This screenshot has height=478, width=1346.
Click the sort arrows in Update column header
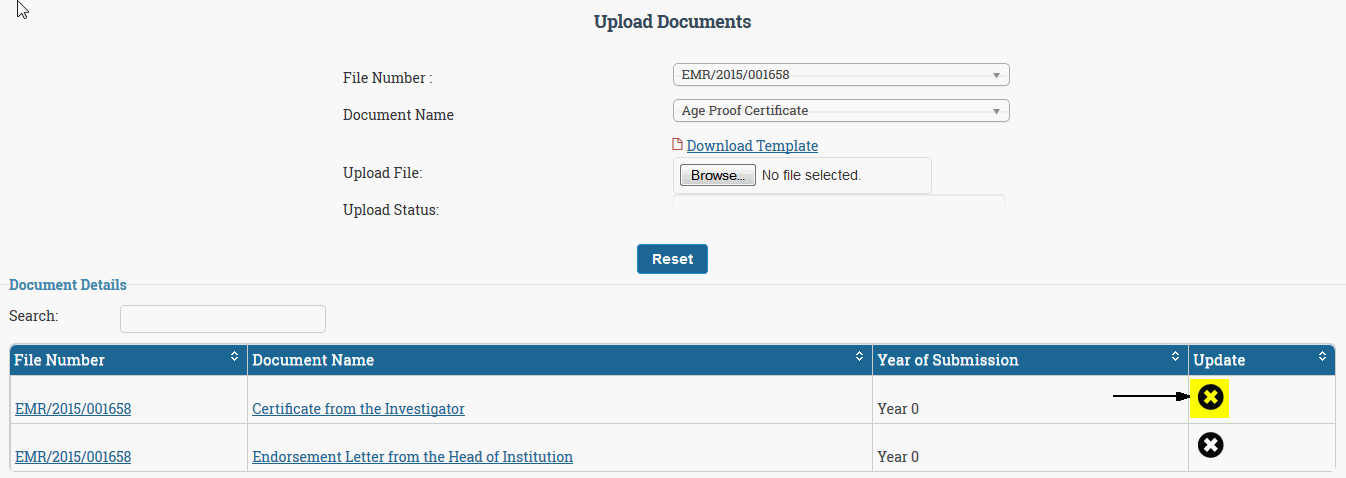click(x=1322, y=357)
